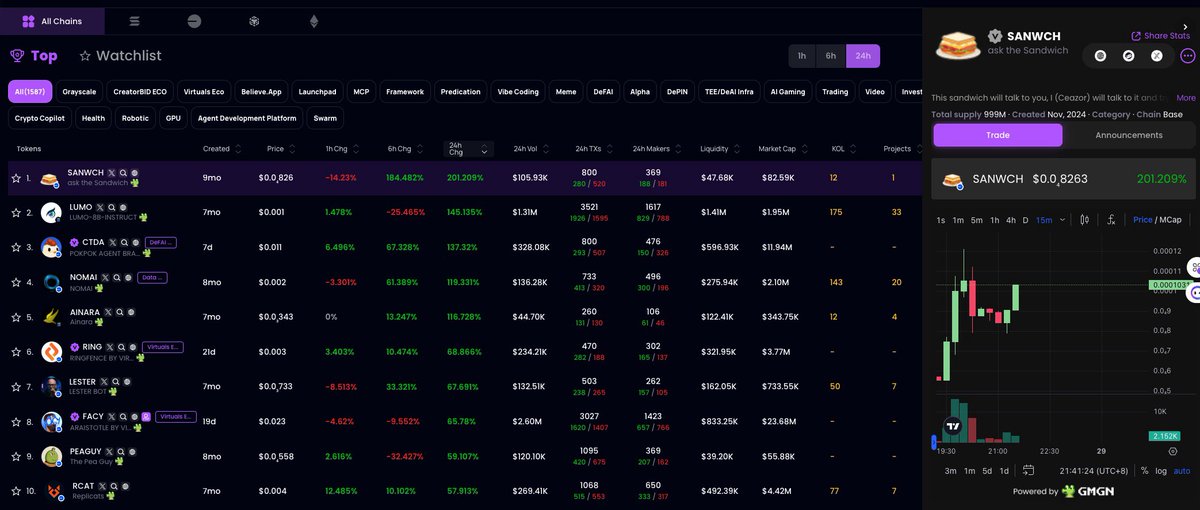Click search icon next to LUMO token

(114, 208)
